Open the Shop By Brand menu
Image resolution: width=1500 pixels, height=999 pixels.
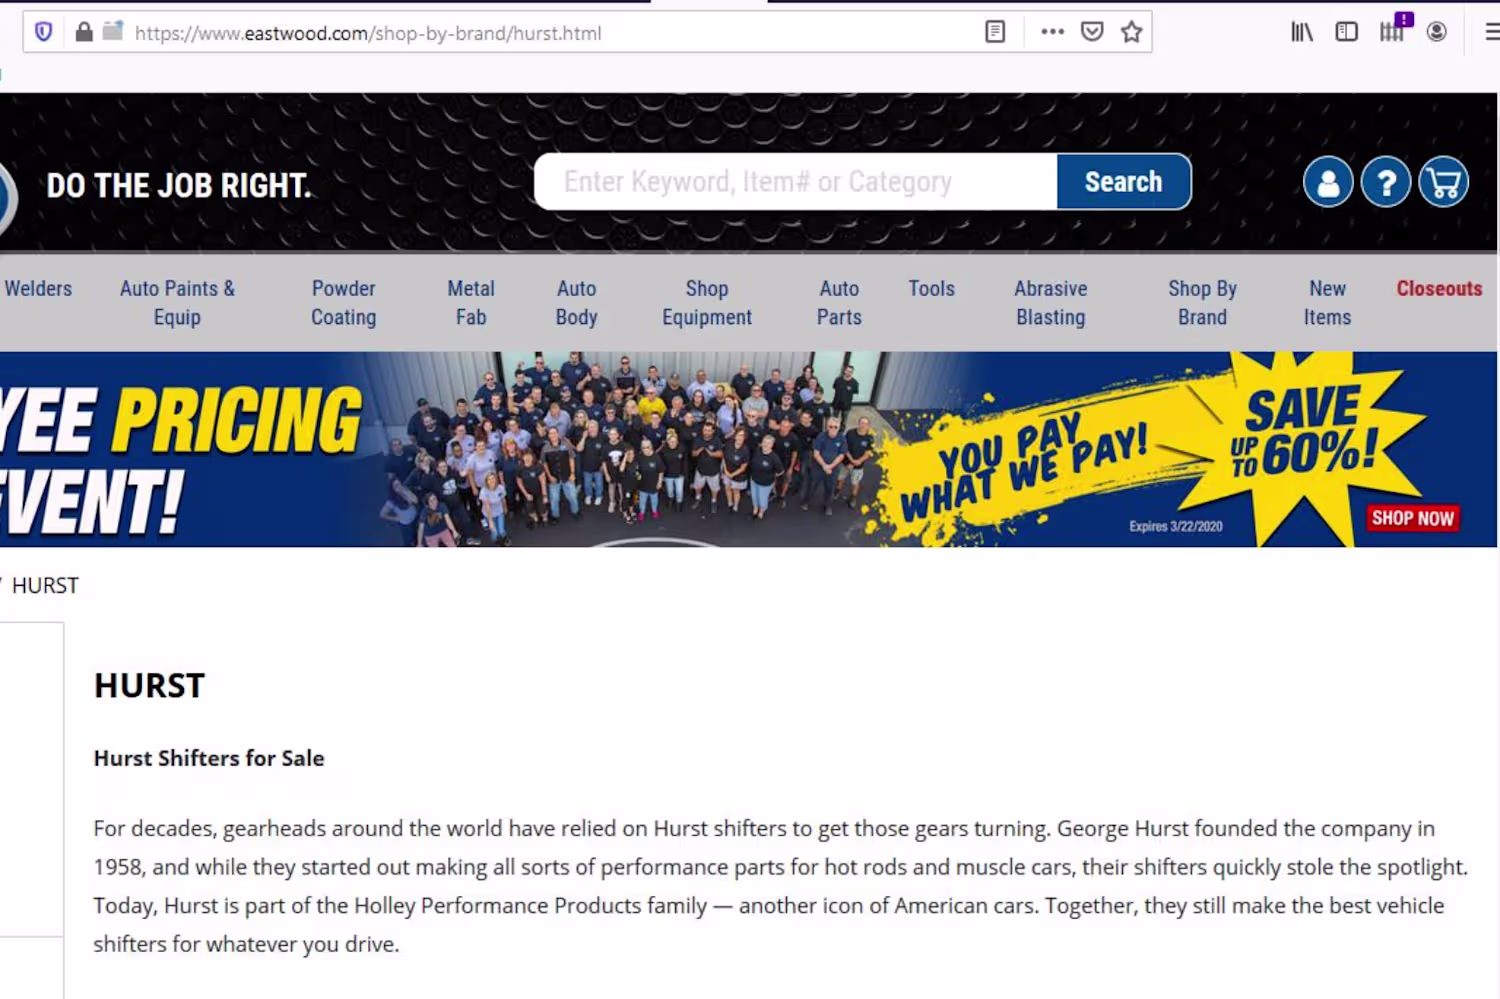1202,302
